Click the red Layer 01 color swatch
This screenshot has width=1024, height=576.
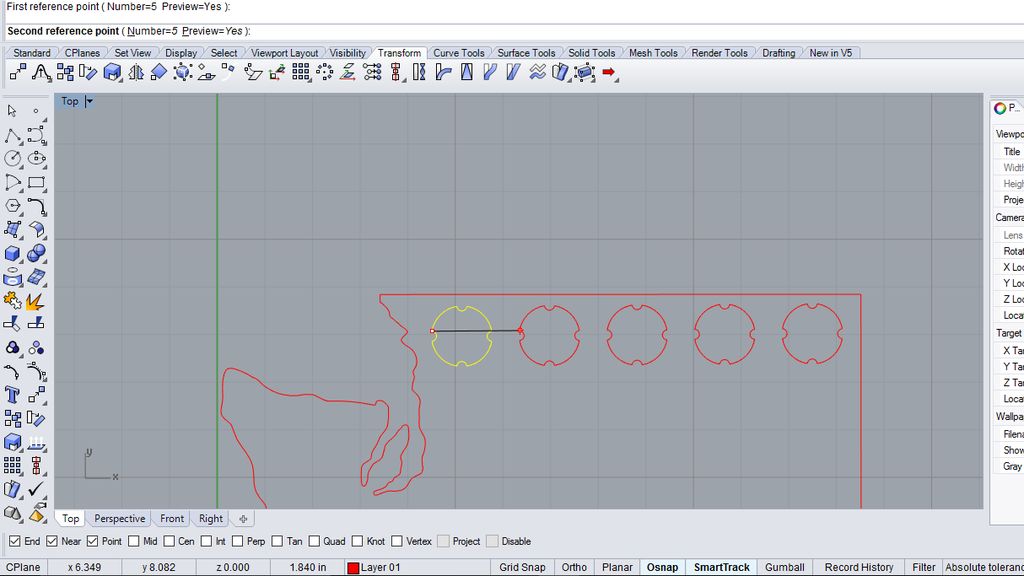coord(353,568)
